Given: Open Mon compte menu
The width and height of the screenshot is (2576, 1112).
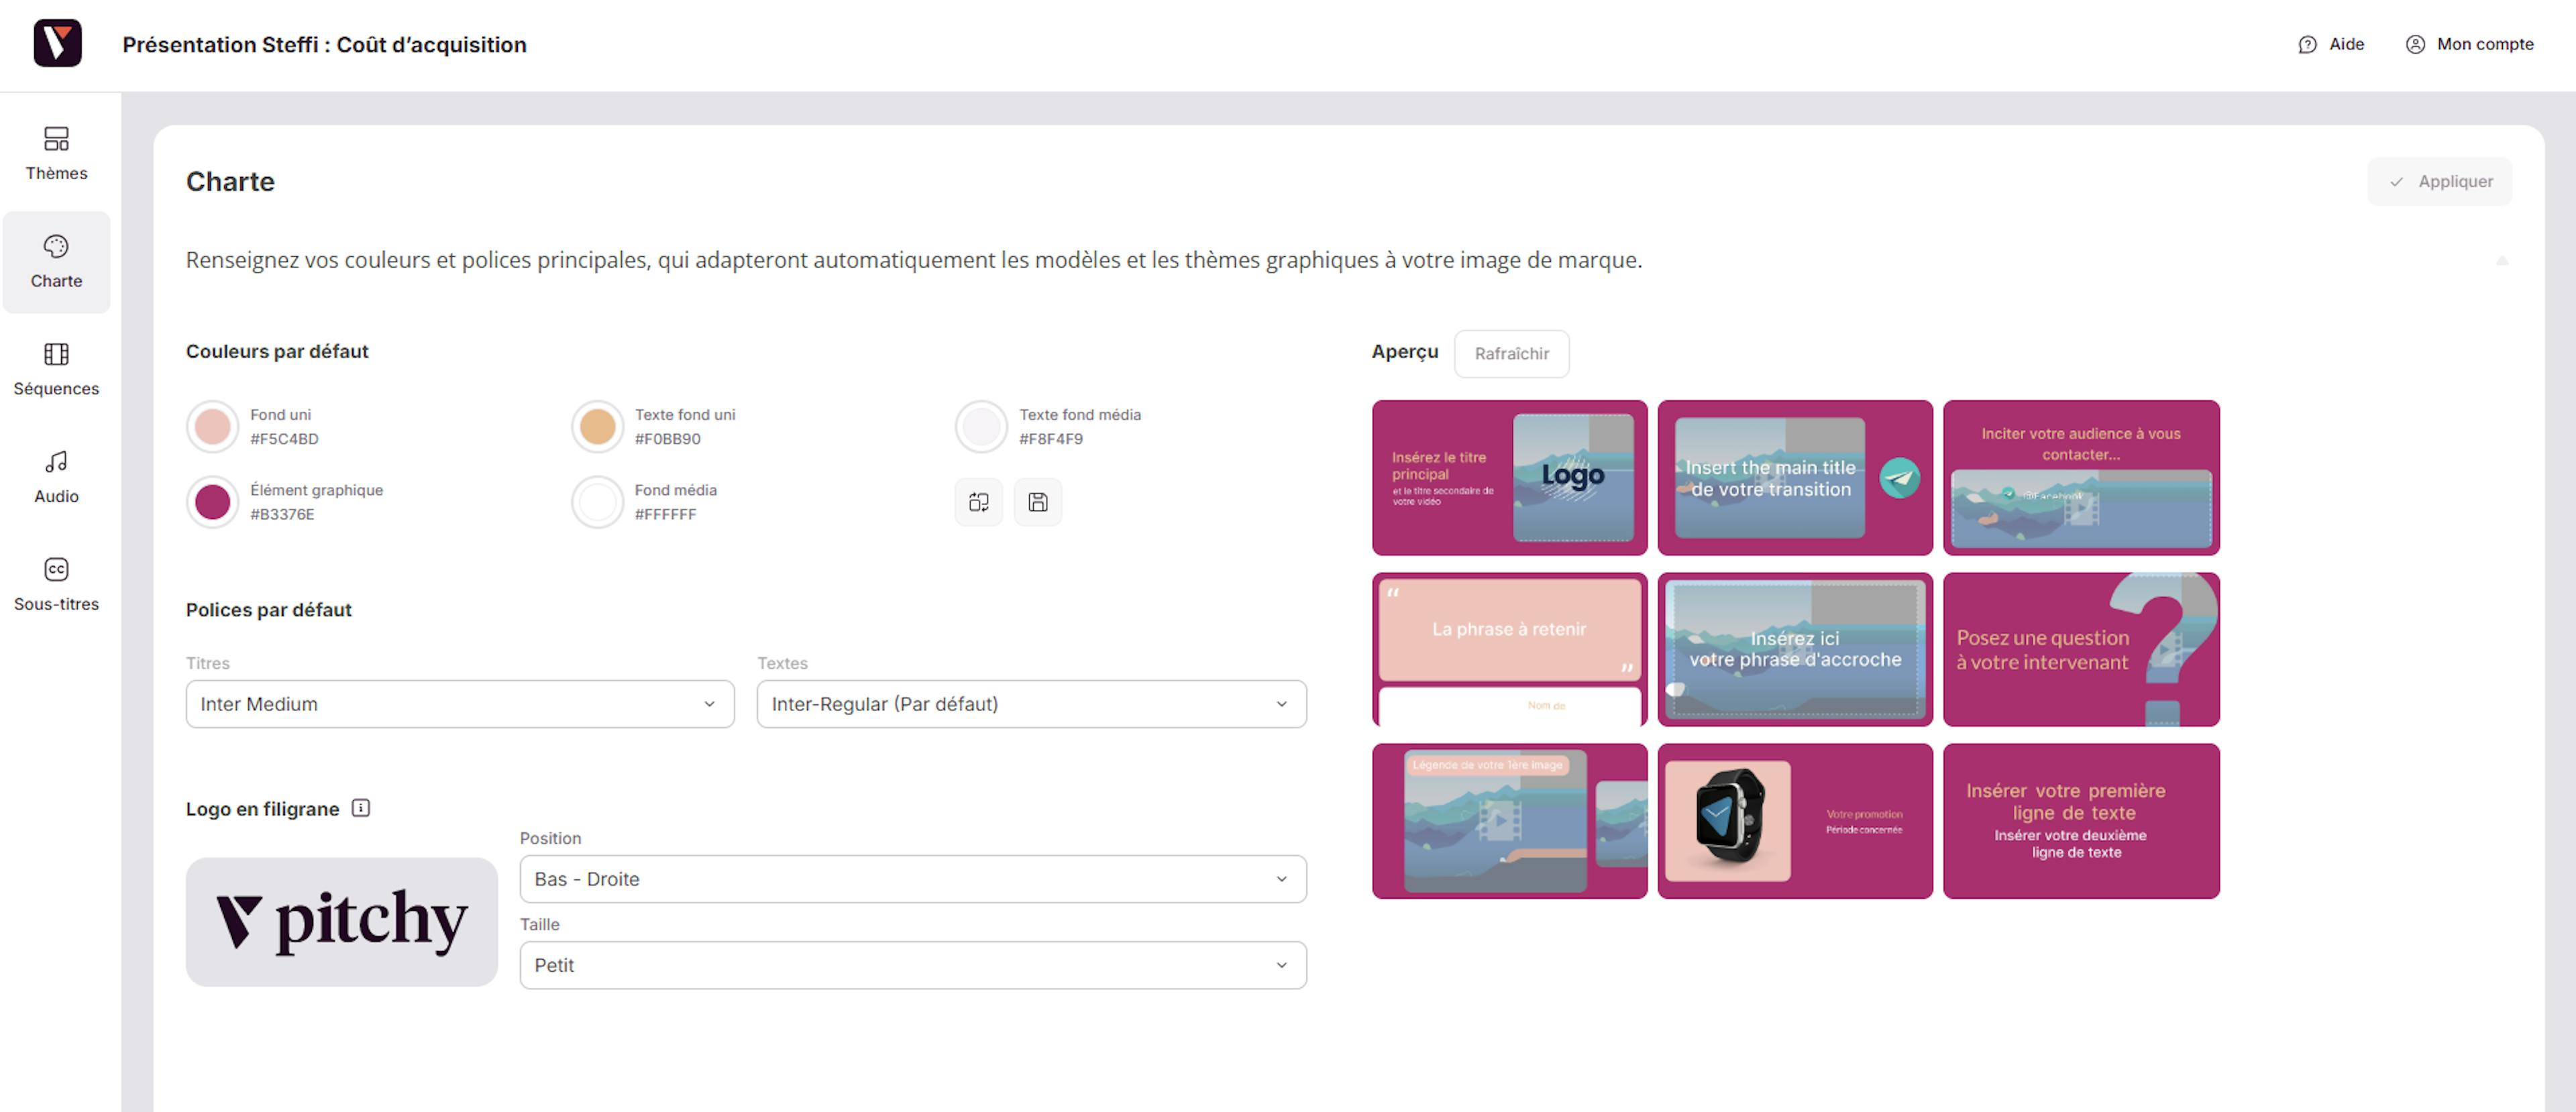Looking at the screenshot, I should tap(2470, 44).
